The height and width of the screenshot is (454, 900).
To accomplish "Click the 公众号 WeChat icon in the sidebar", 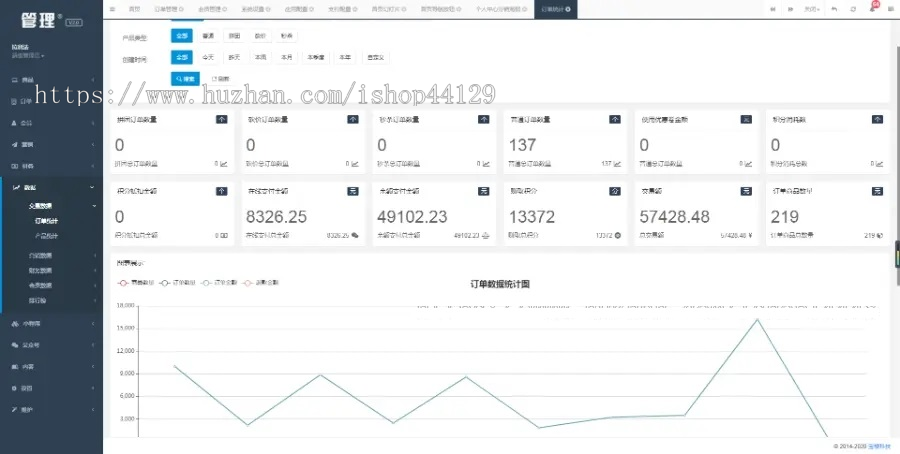I will coord(15,345).
